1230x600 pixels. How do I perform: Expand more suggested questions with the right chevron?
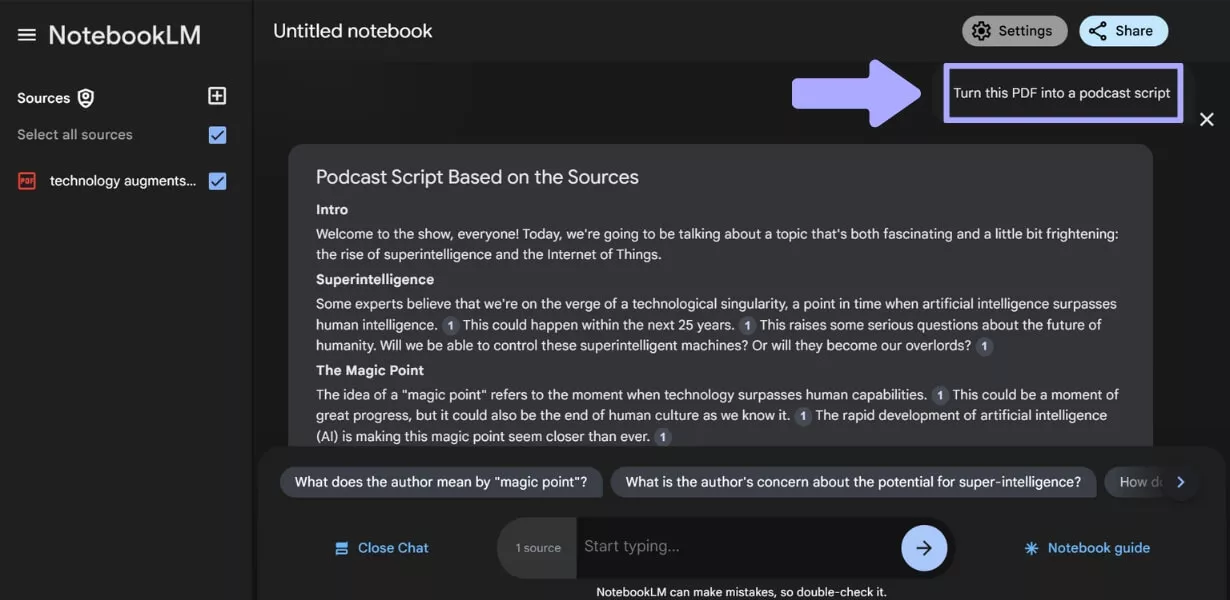tap(1181, 481)
